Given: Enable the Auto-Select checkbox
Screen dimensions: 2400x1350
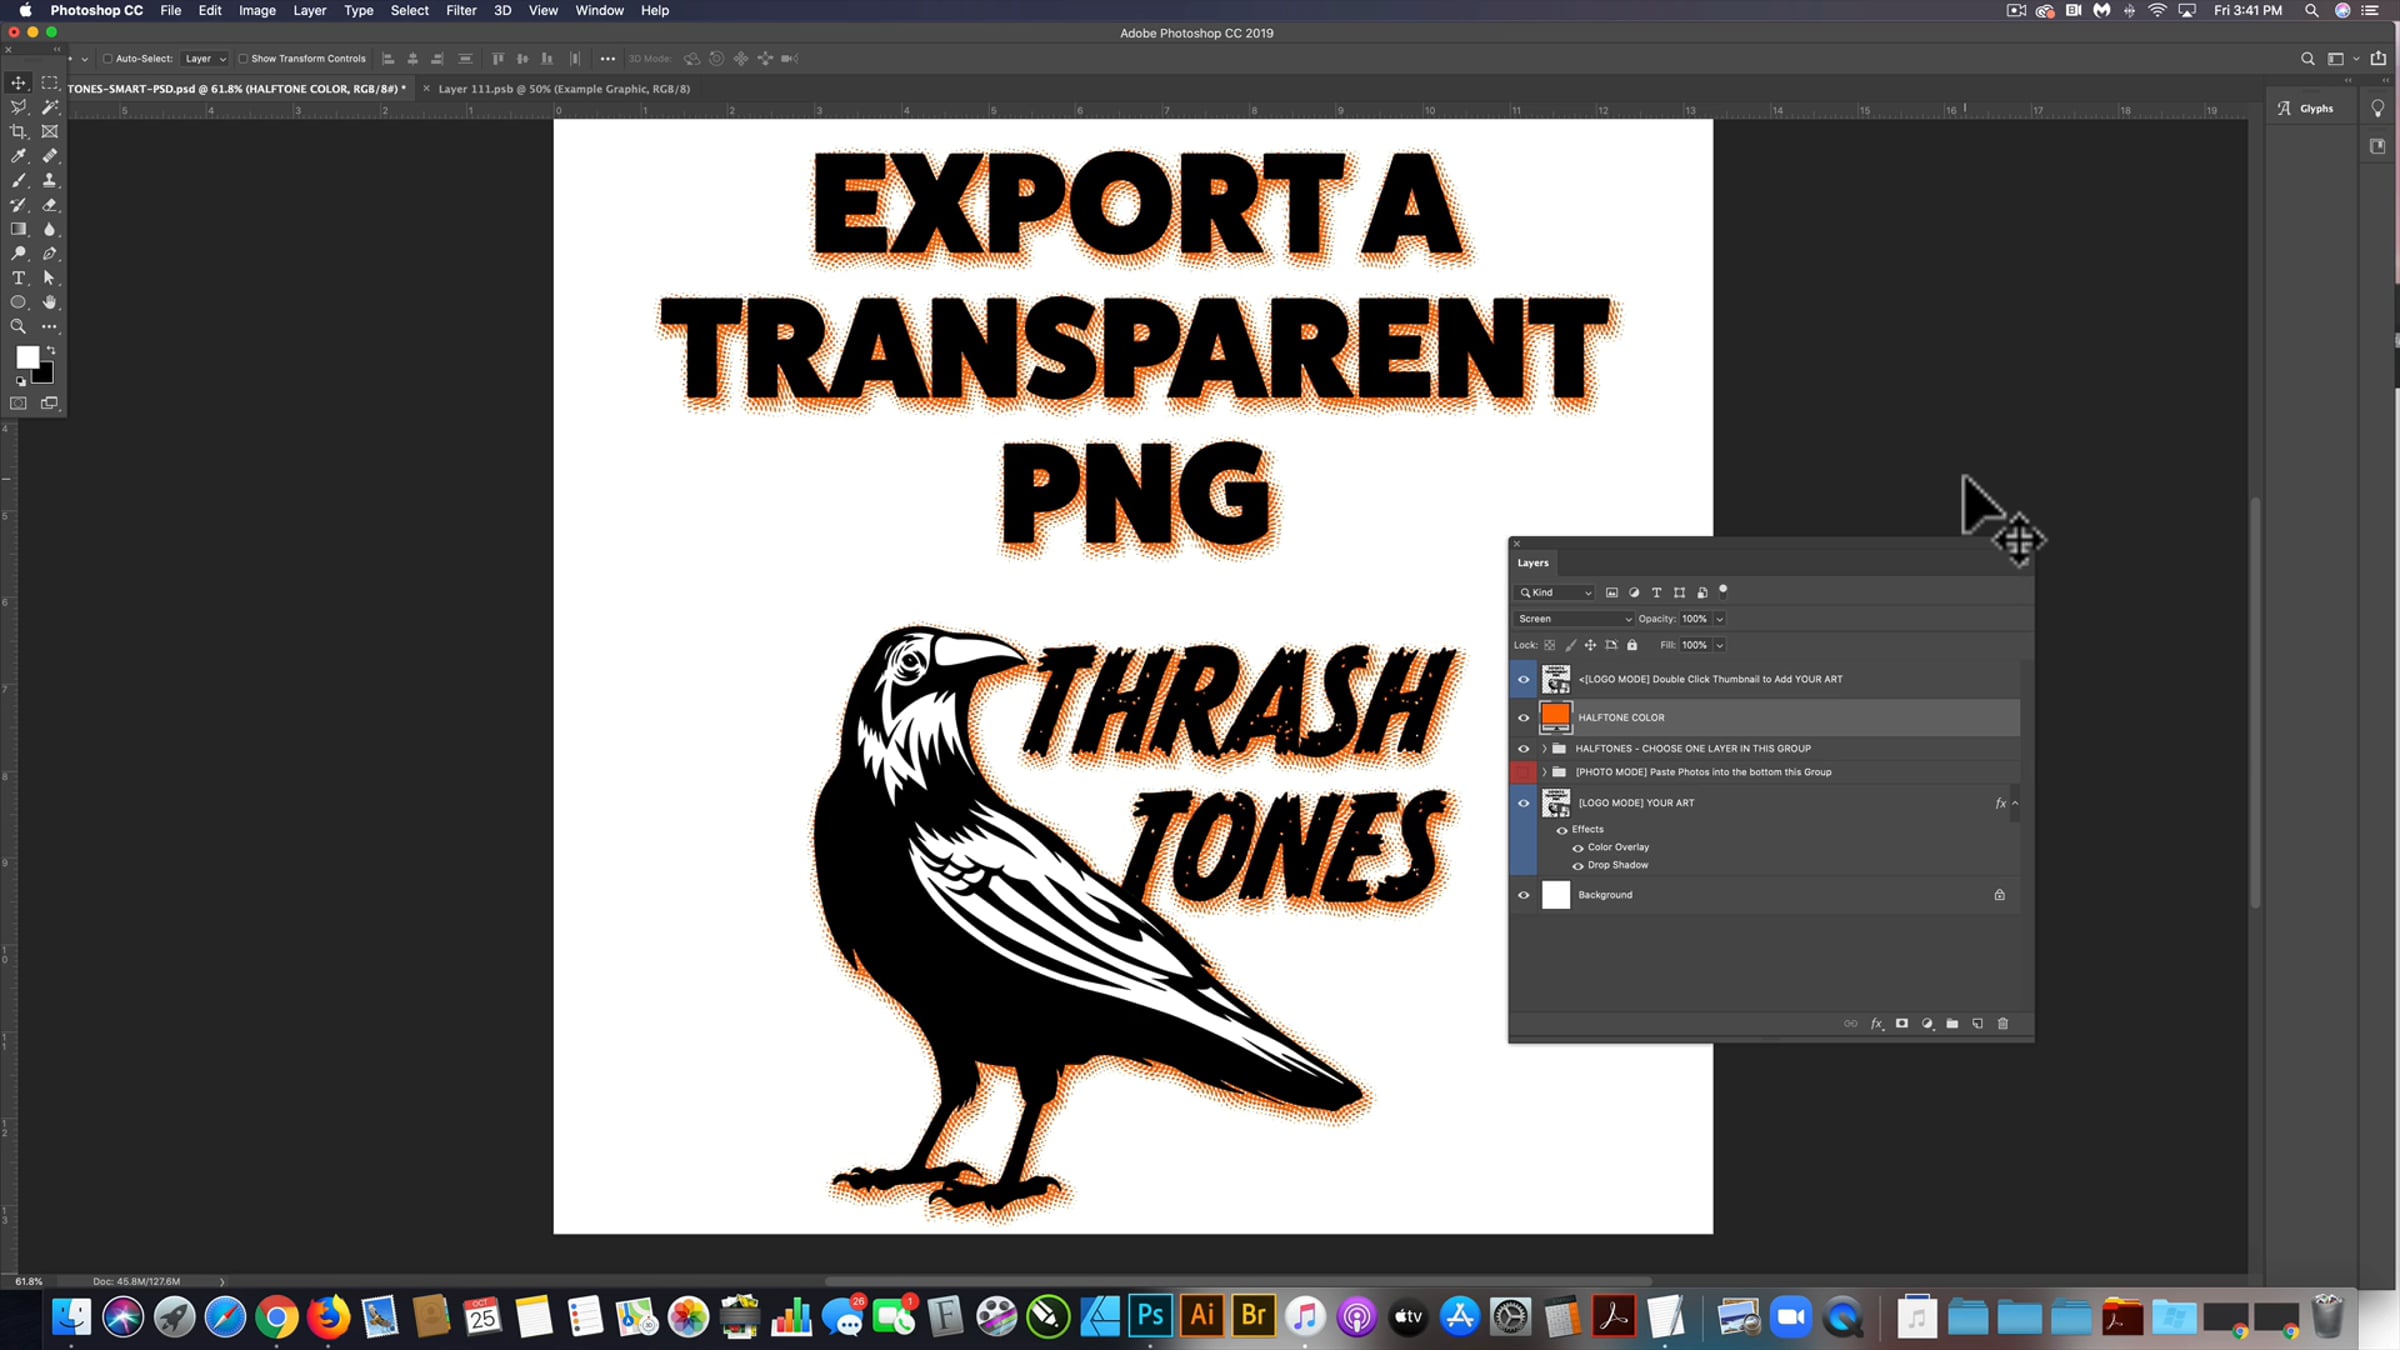Looking at the screenshot, I should pos(108,59).
